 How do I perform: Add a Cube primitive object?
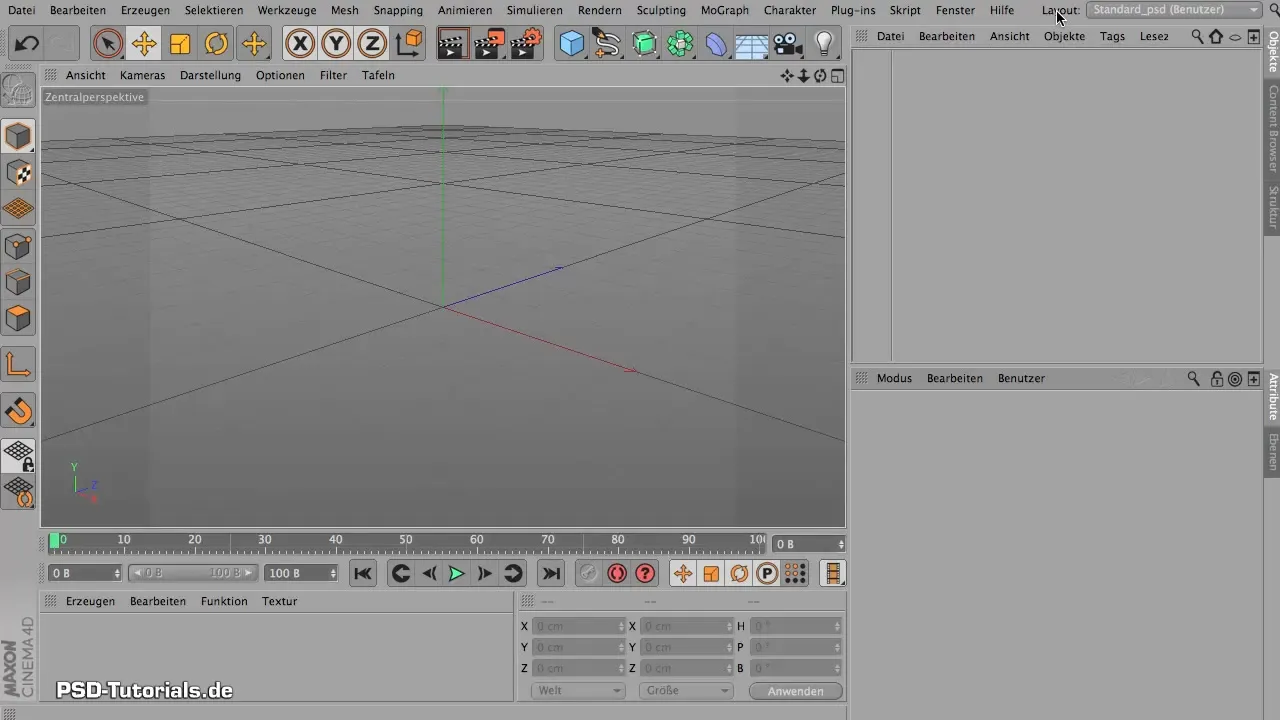click(x=572, y=44)
